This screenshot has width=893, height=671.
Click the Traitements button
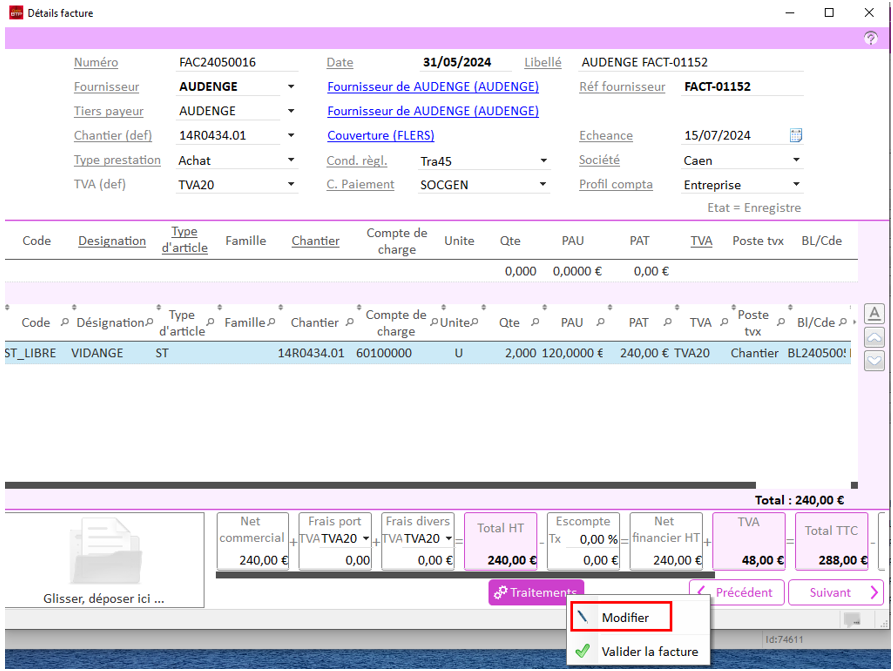pos(535,593)
